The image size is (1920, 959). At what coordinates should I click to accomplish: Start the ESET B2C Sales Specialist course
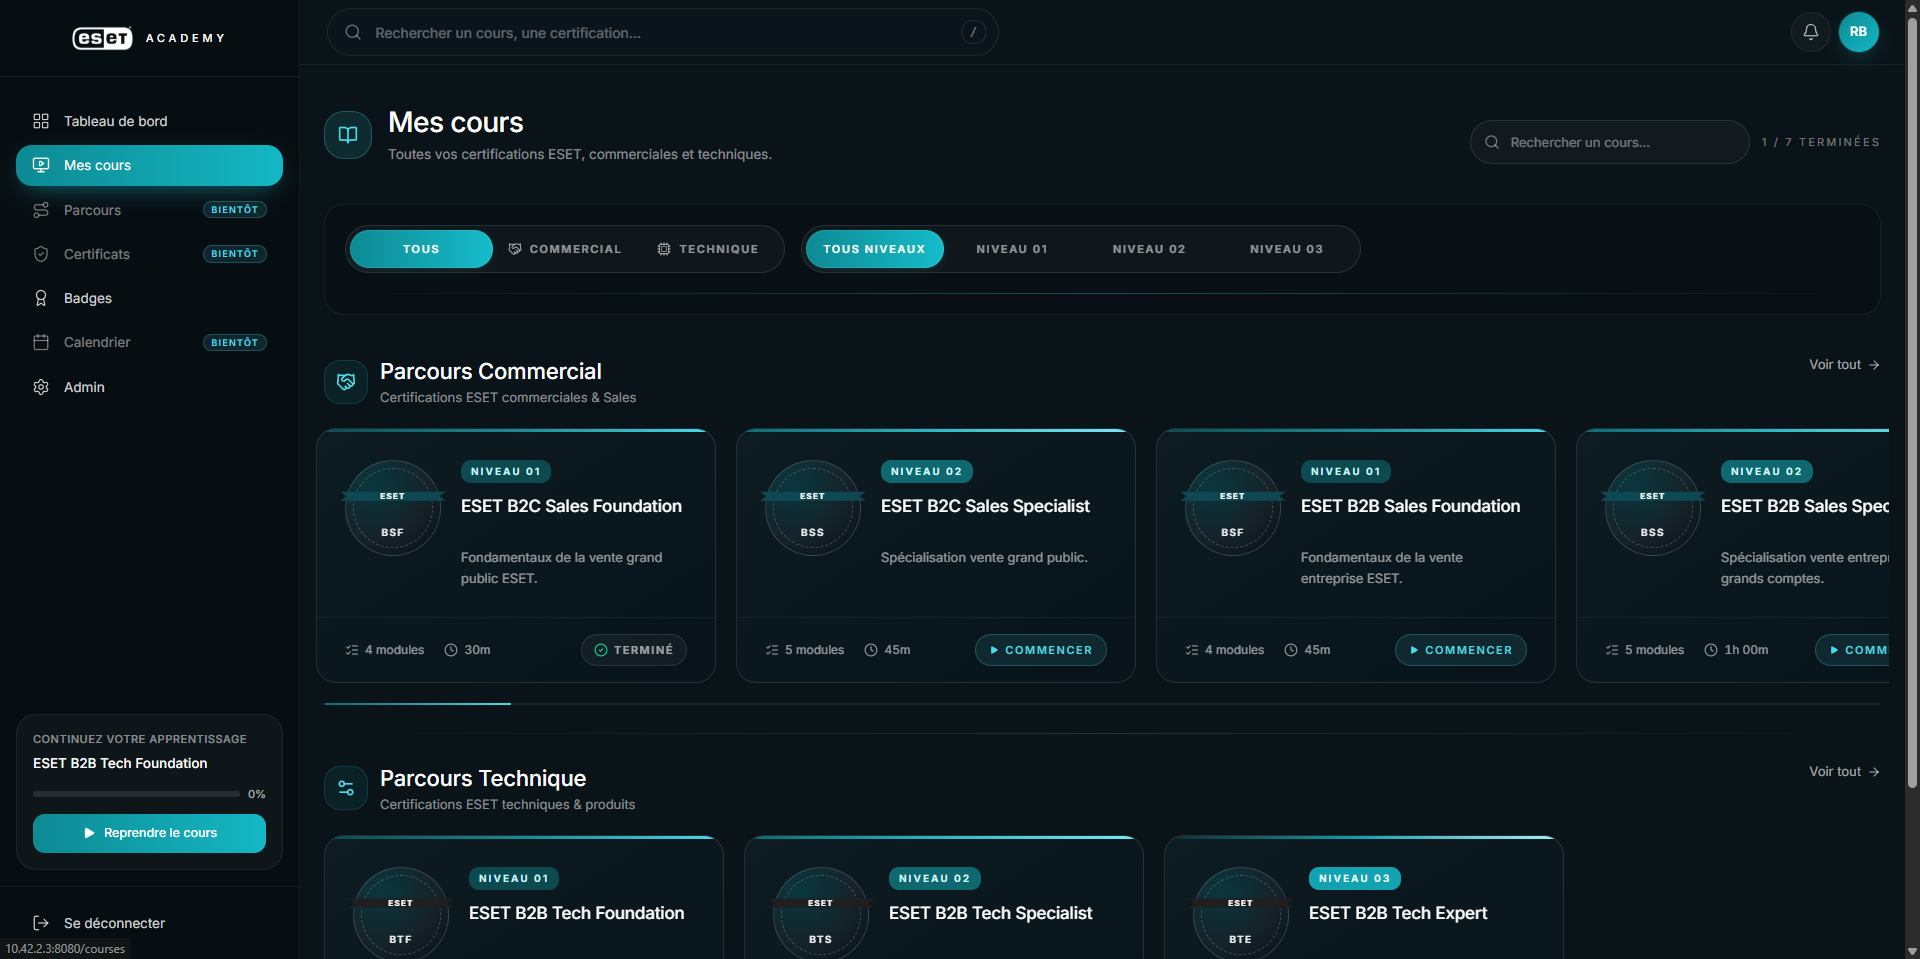coord(1040,650)
